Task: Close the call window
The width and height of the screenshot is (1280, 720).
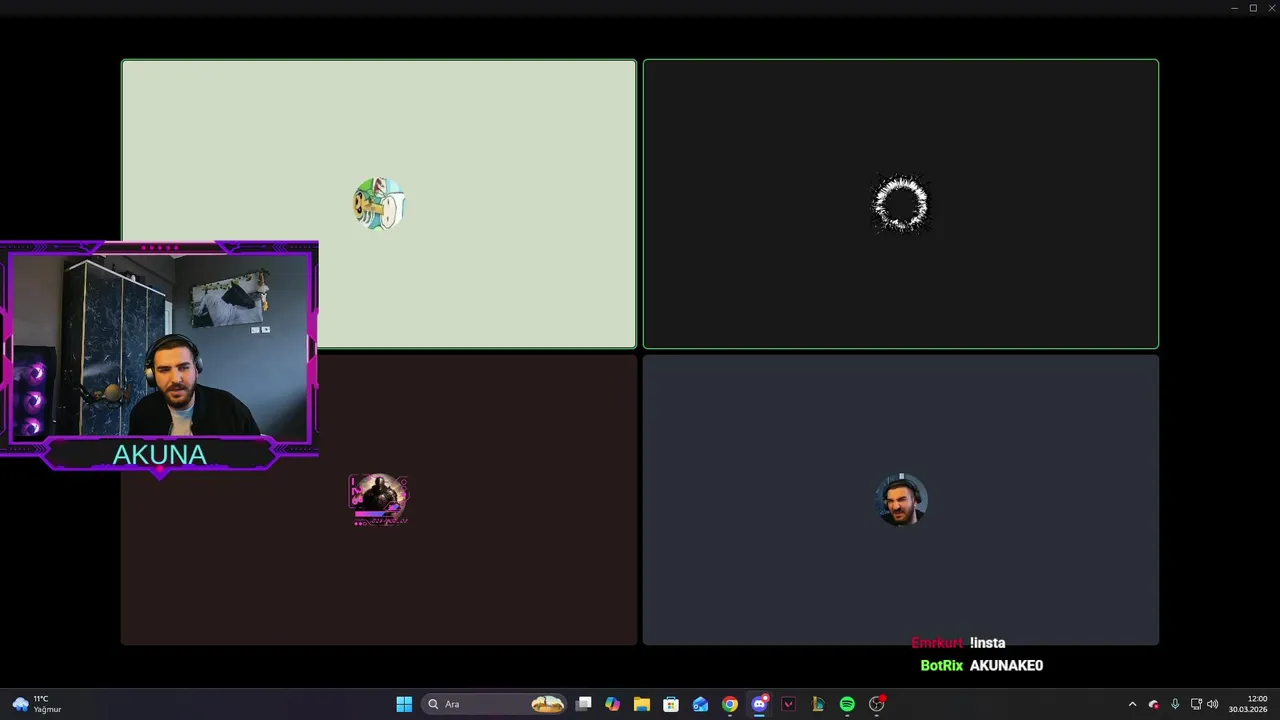Action: click(1271, 8)
